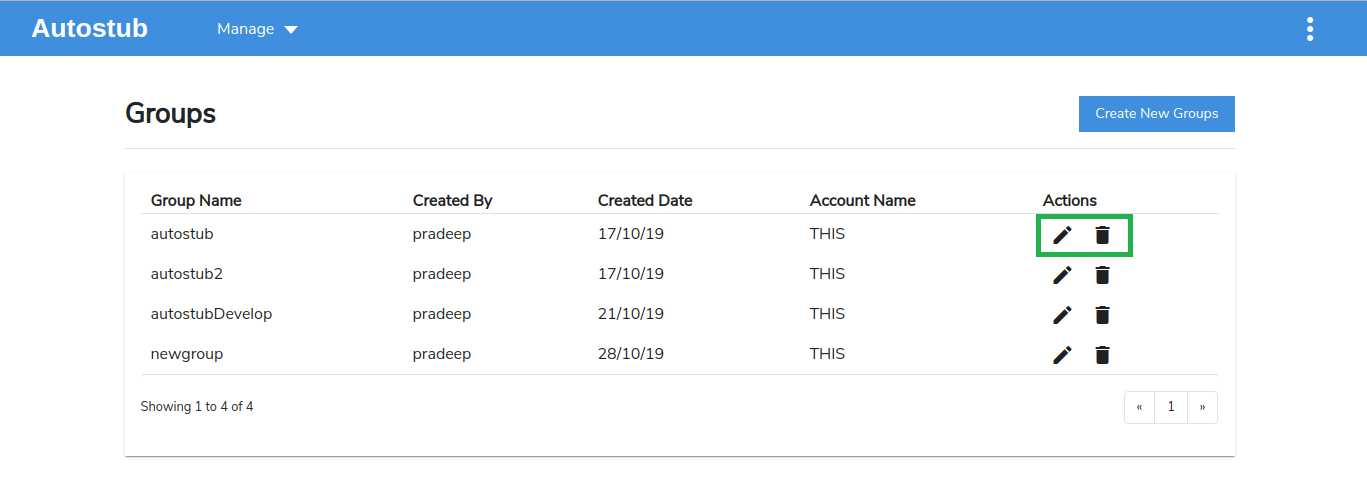
Task: Delete the autostub2 group
Action: 1102,275
